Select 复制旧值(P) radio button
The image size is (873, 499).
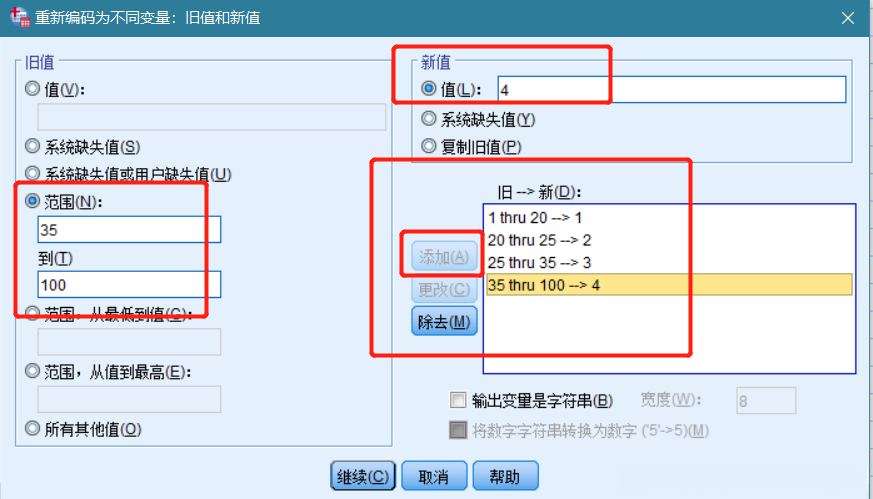(429, 146)
